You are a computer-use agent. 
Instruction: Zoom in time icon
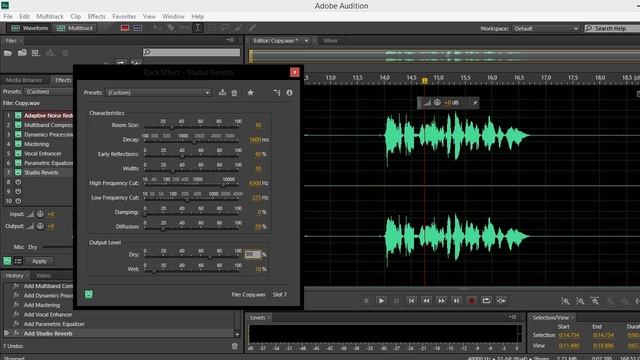coord(595,301)
